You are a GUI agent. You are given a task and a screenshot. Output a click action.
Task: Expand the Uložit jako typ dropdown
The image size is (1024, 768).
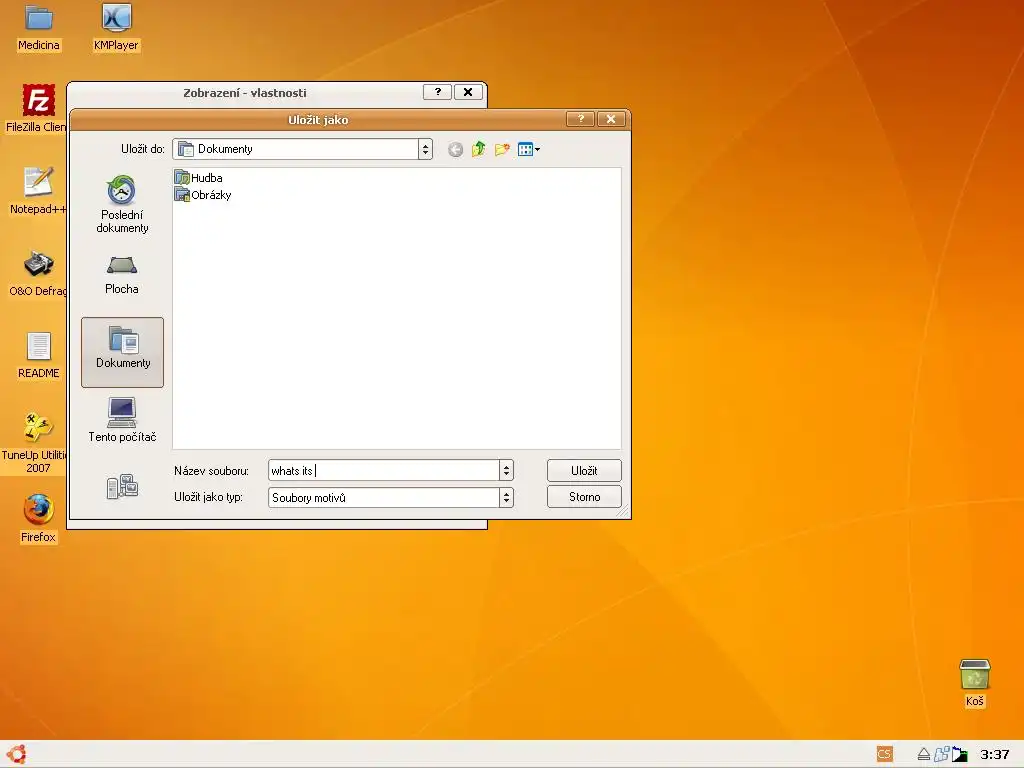coord(506,498)
